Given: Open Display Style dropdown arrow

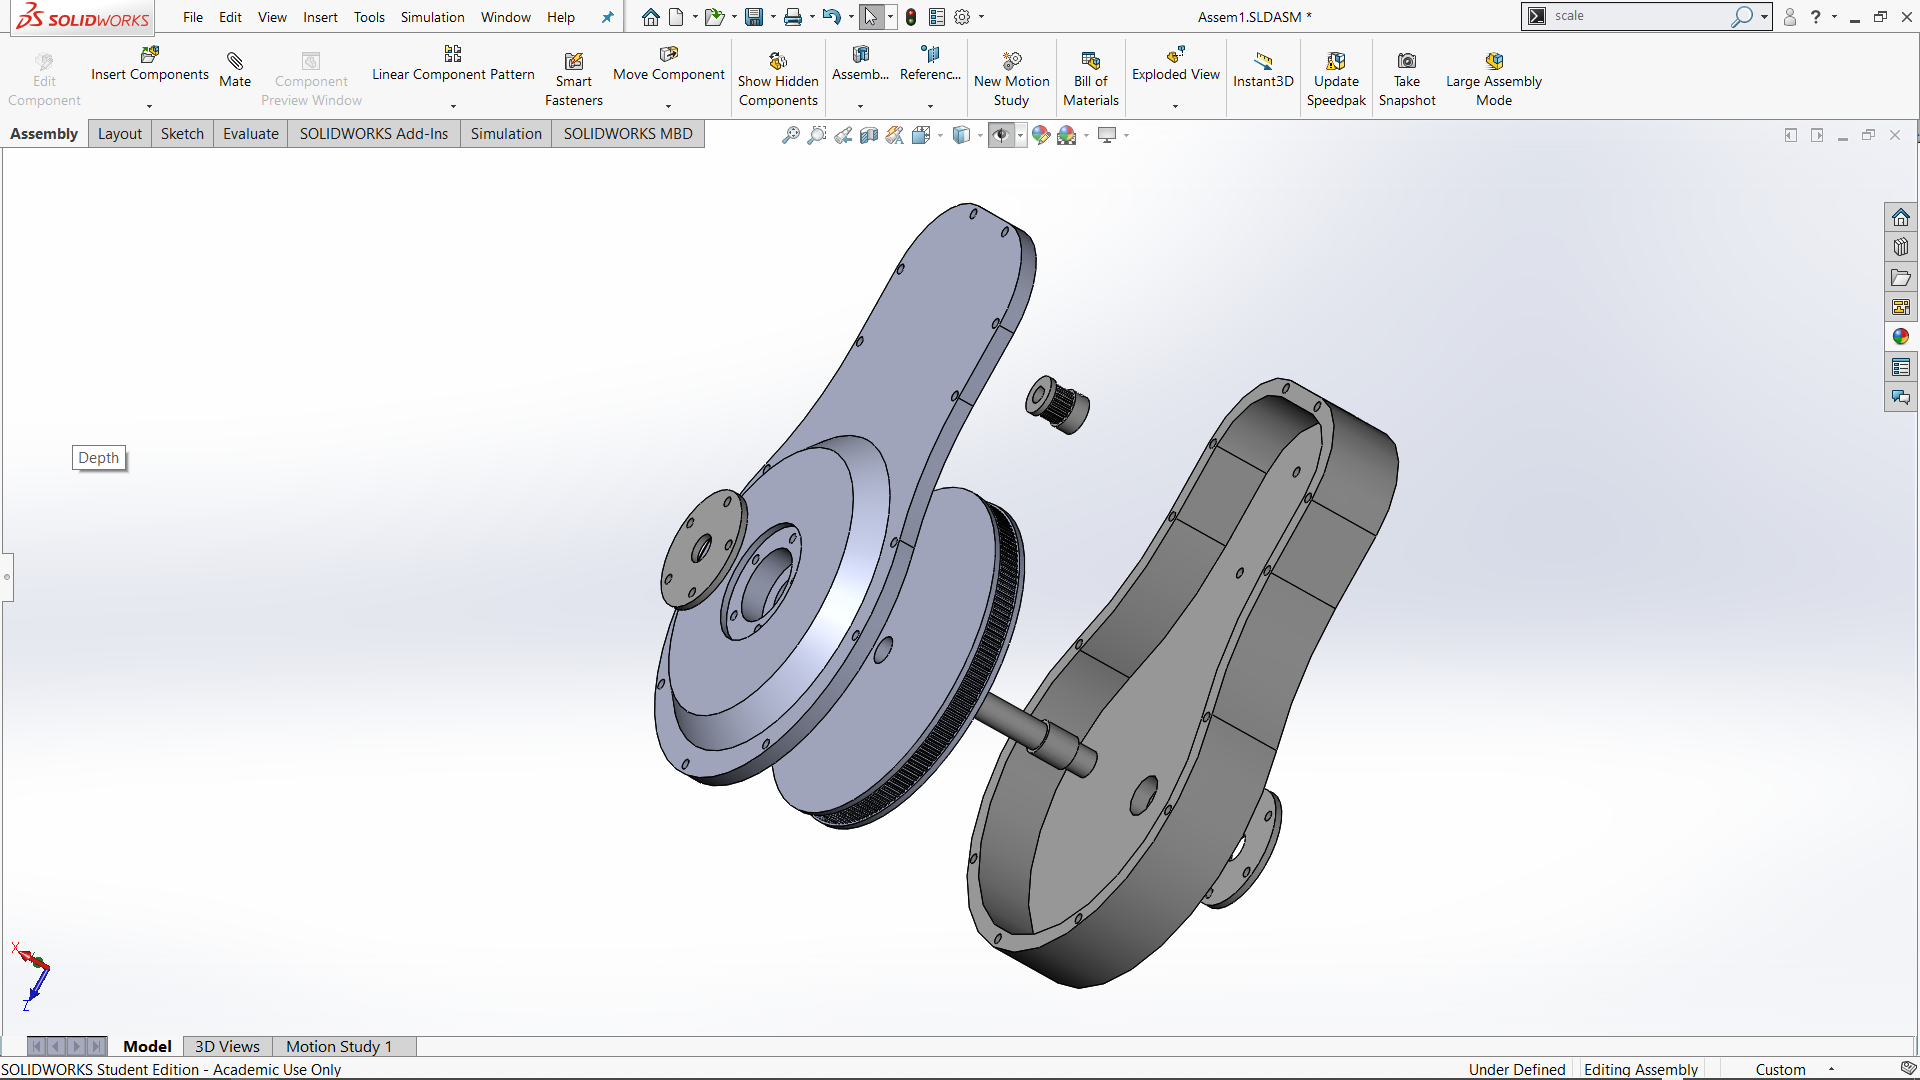Looking at the screenshot, I should click(x=980, y=135).
